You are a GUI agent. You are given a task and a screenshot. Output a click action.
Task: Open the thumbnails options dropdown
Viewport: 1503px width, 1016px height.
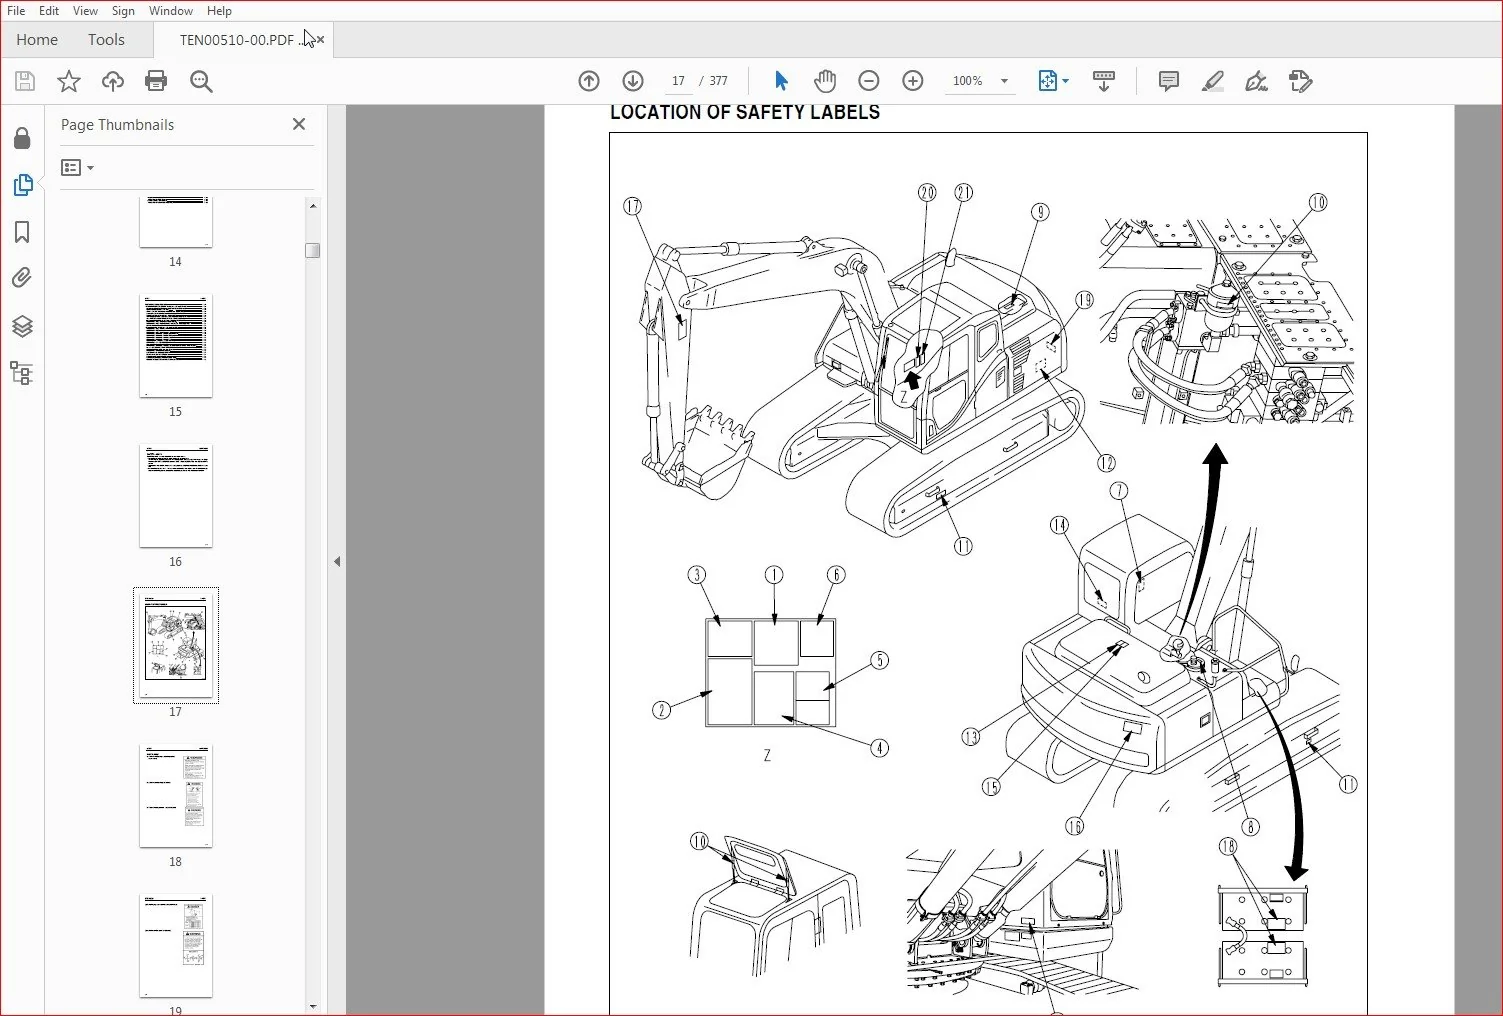[77, 168]
